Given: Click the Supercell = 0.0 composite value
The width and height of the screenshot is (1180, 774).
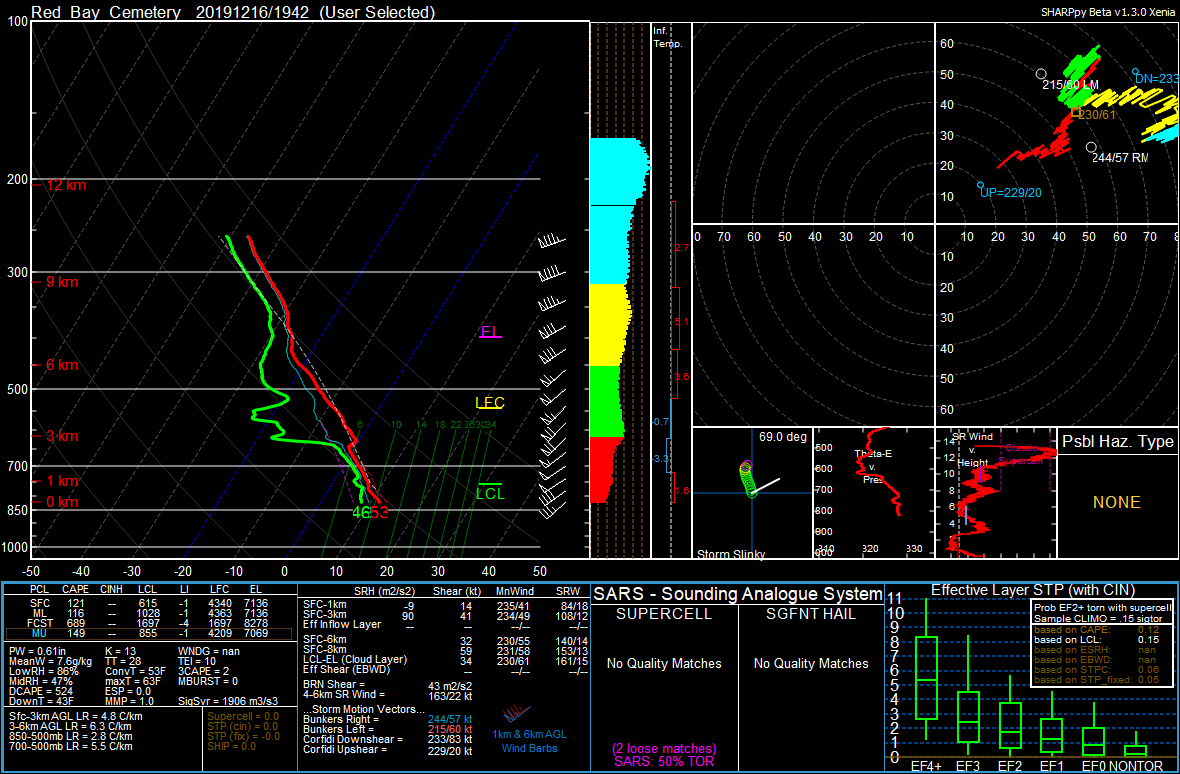Looking at the screenshot, I should coord(242,716).
